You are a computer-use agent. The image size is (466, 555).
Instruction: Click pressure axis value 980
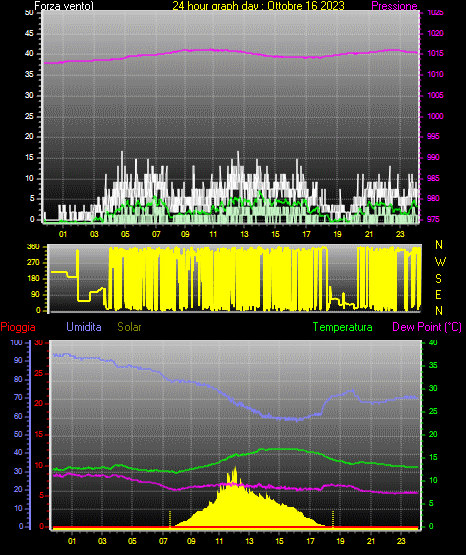[433, 198]
